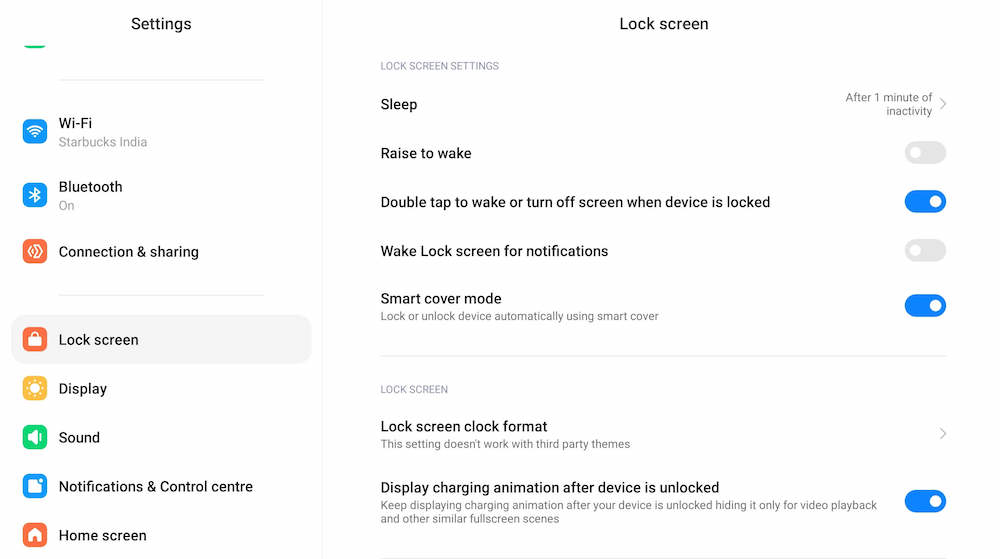Viewport: 1000px width, 559px height.
Task: Click the Connection & sharing icon
Action: 35,251
